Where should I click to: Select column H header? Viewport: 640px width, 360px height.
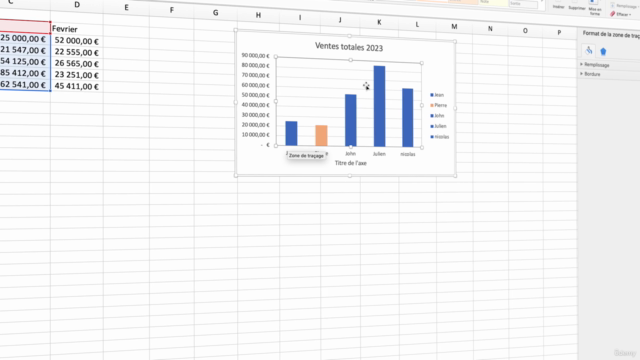(258, 15)
